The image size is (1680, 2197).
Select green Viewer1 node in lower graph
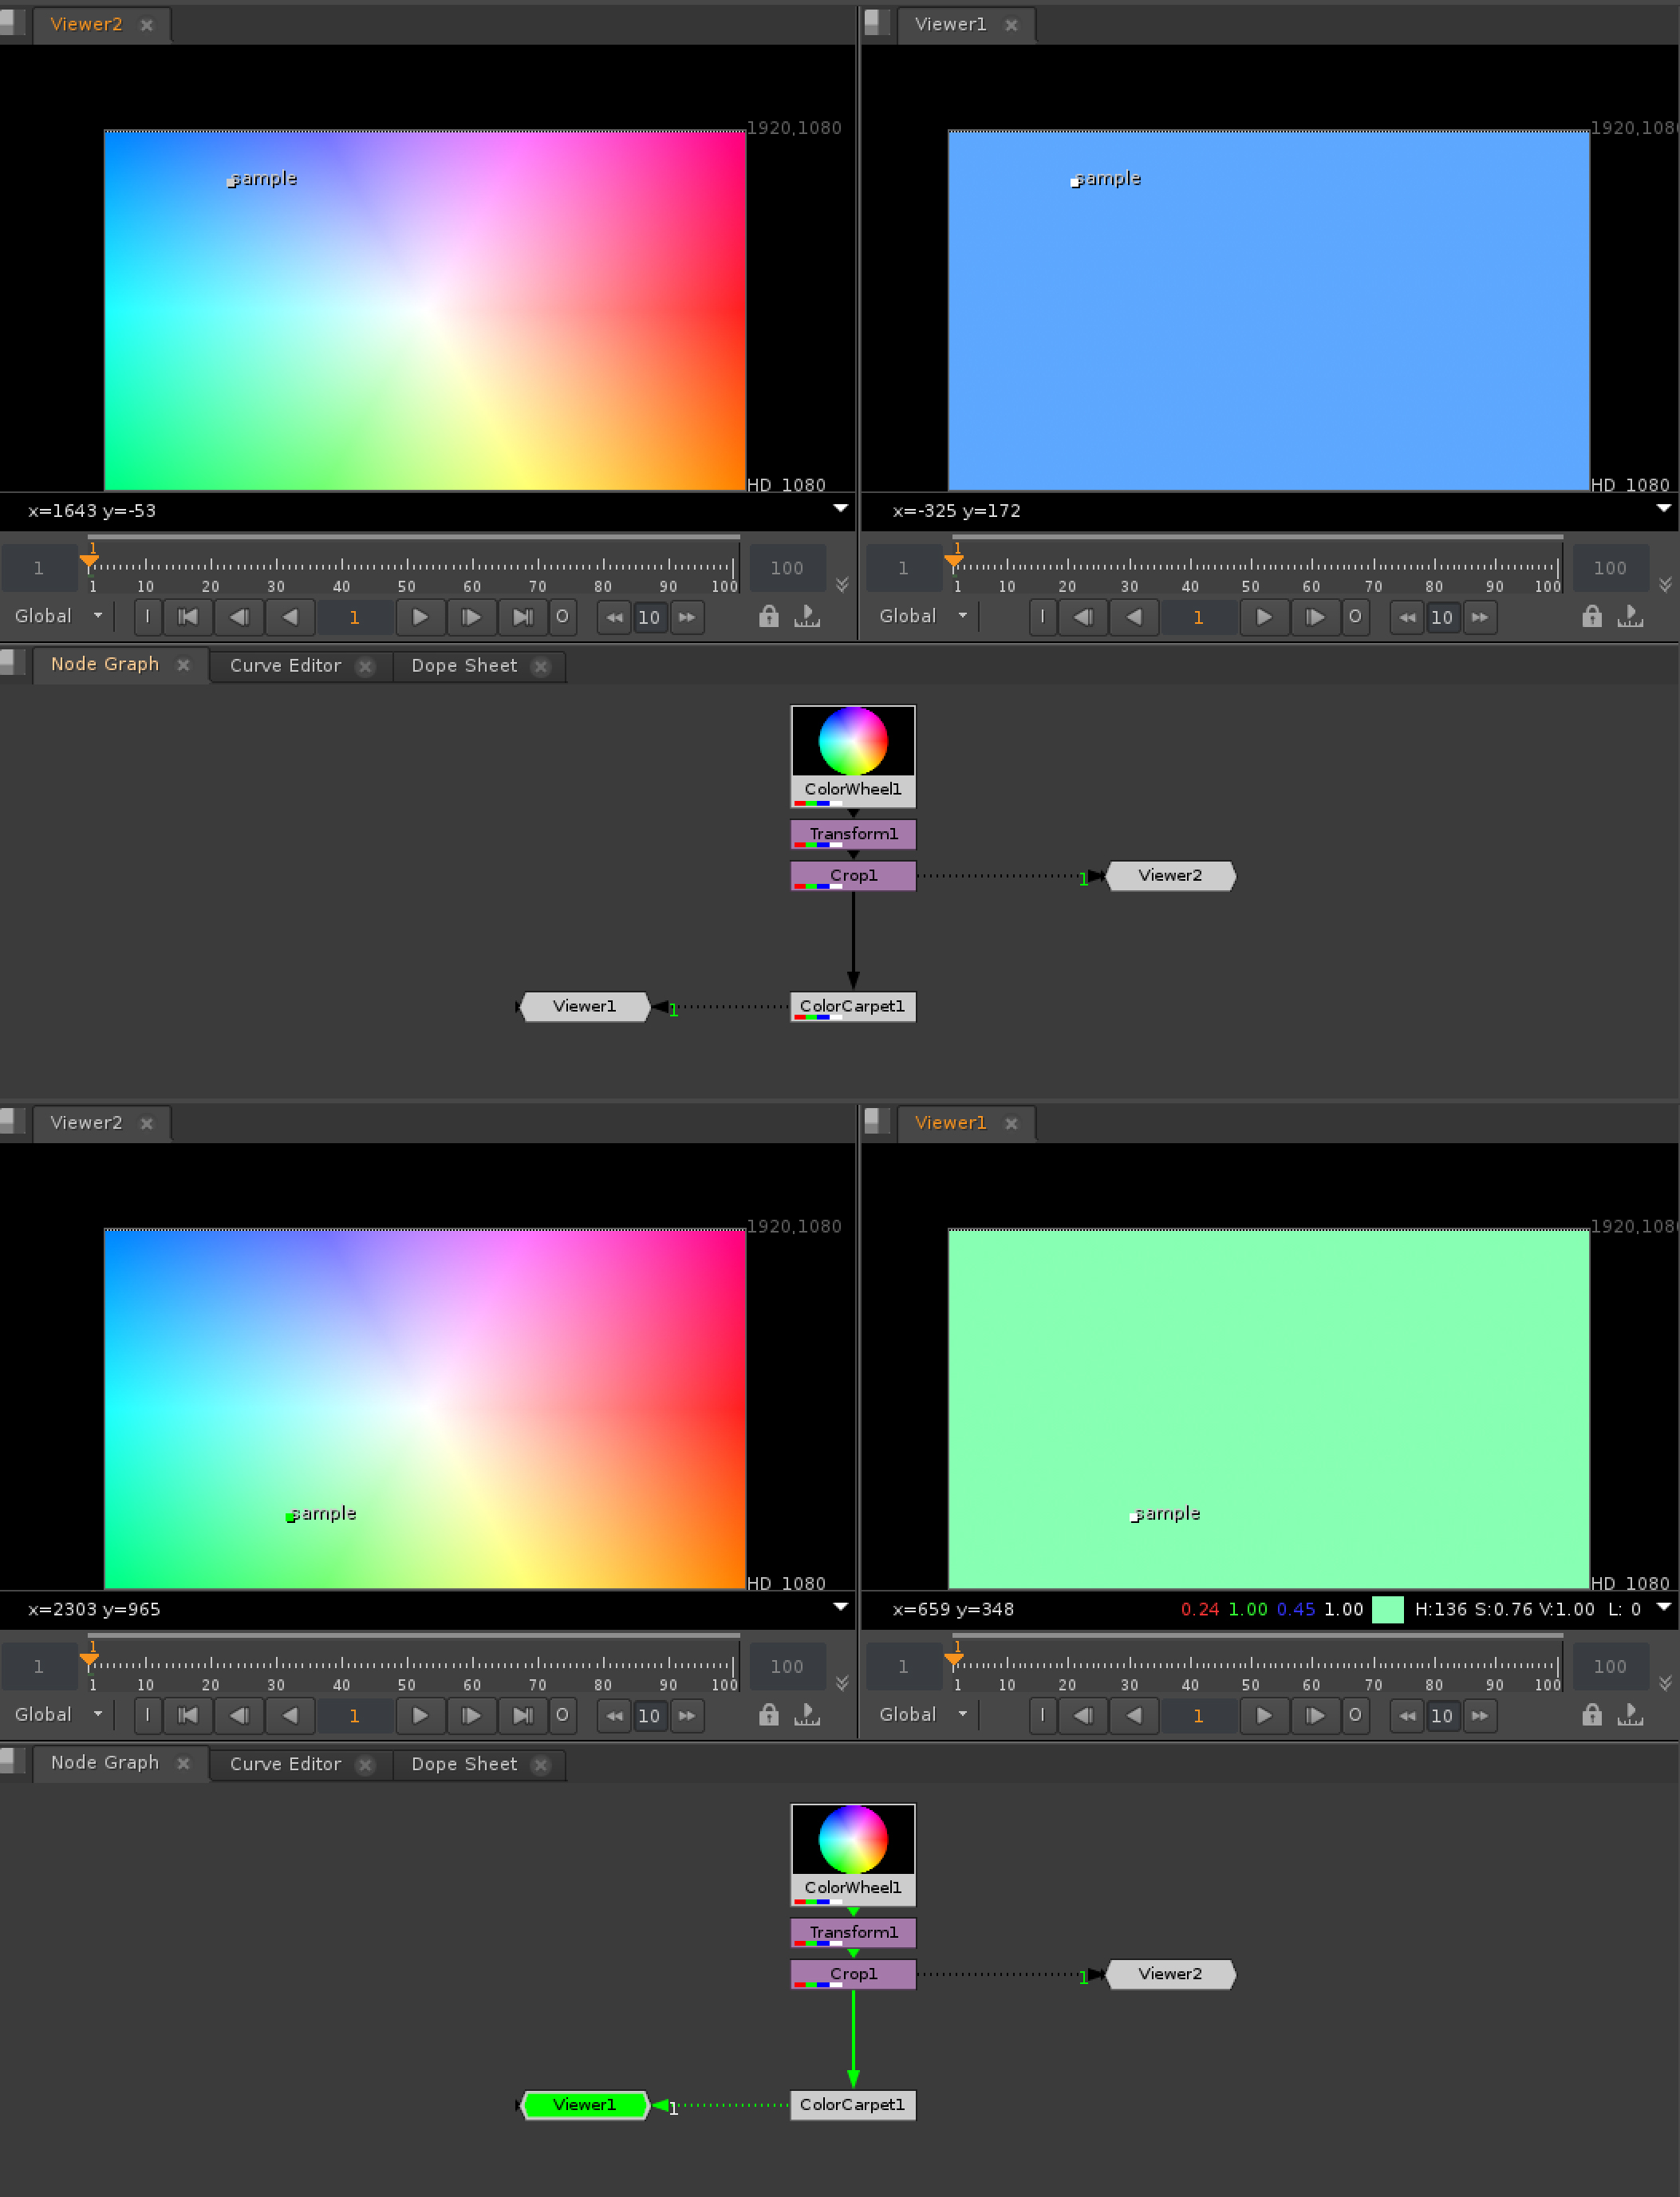pos(584,2105)
